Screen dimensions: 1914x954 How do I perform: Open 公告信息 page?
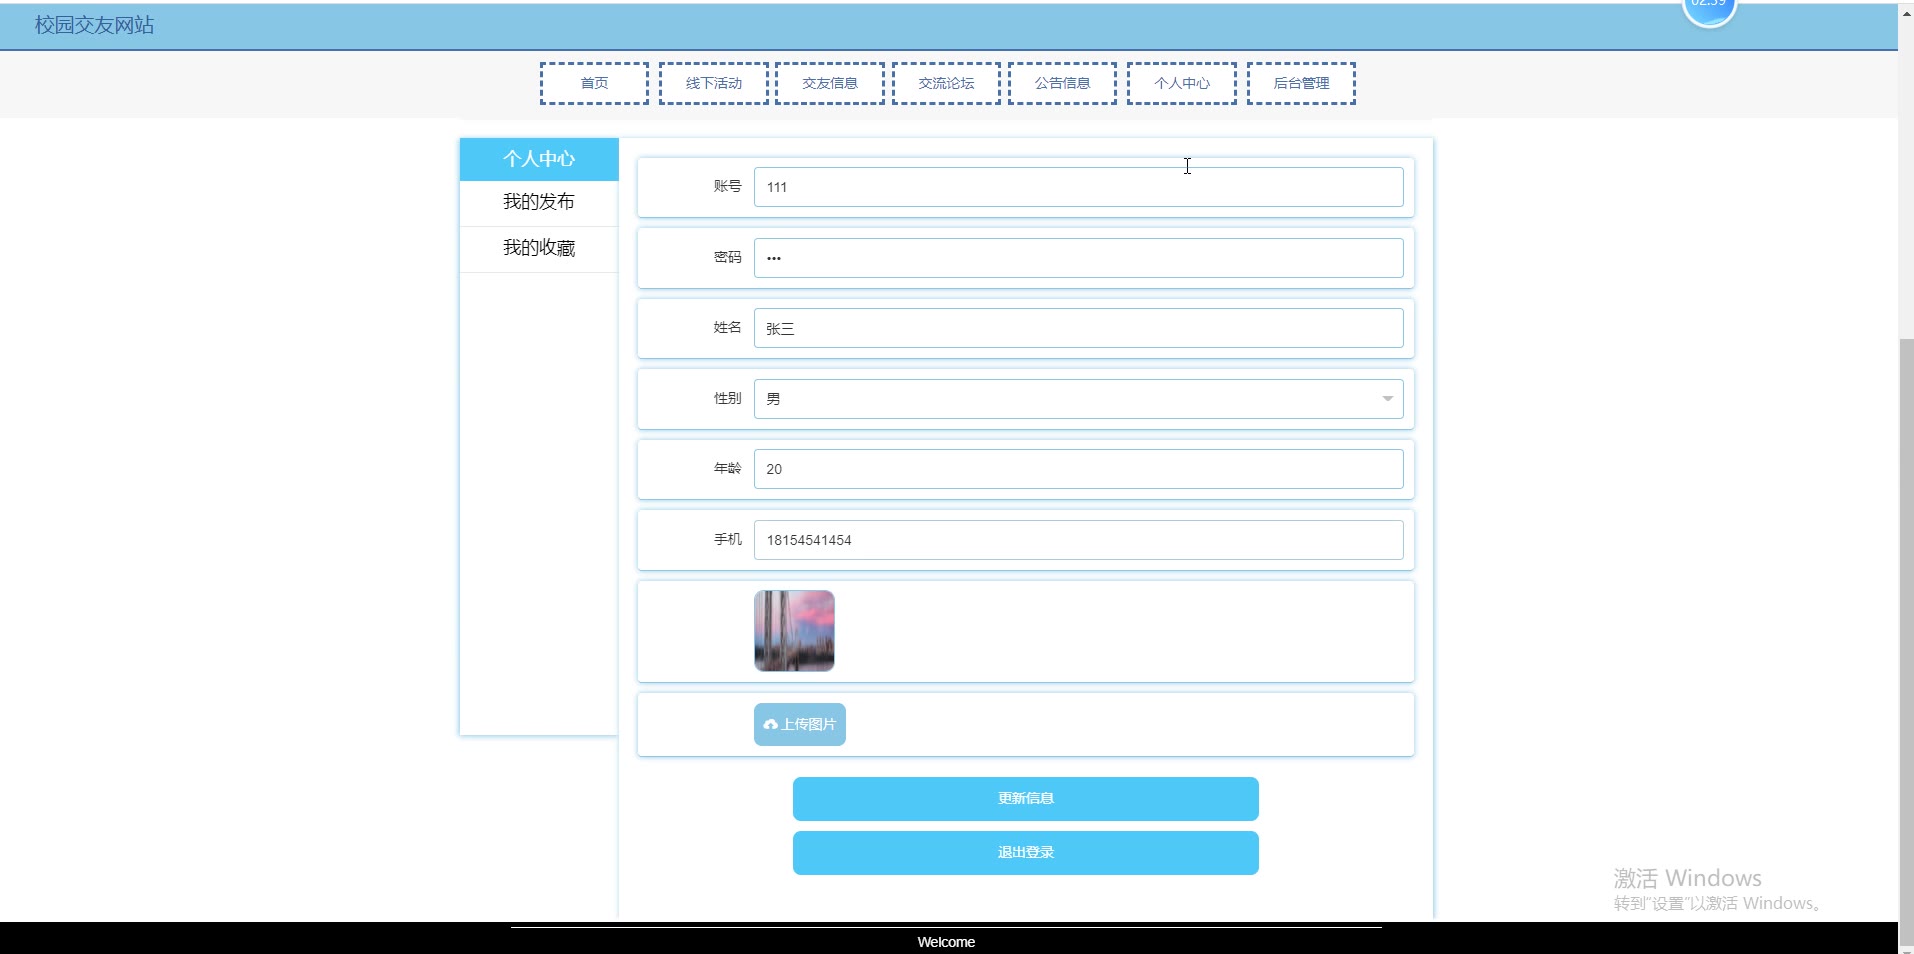[x=1062, y=83]
